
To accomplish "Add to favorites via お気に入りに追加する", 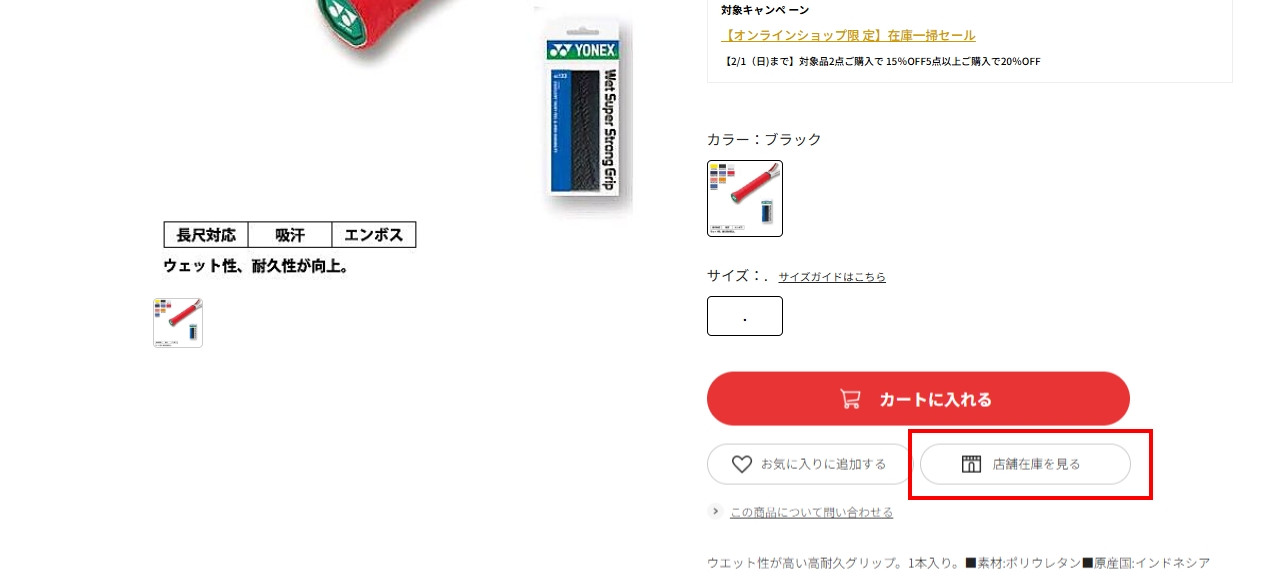I will [809, 464].
